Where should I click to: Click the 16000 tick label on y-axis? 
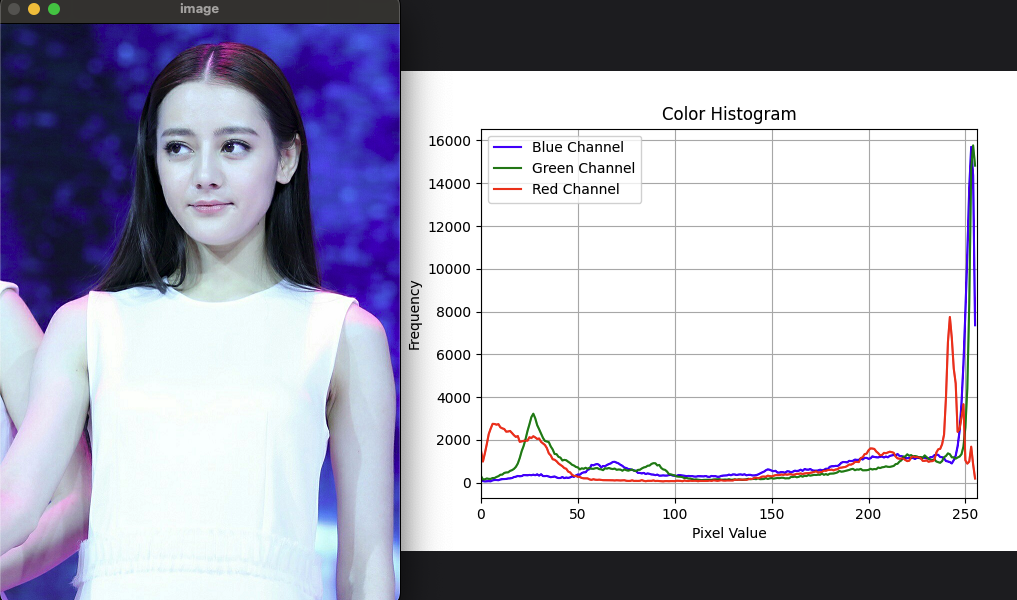click(x=448, y=141)
